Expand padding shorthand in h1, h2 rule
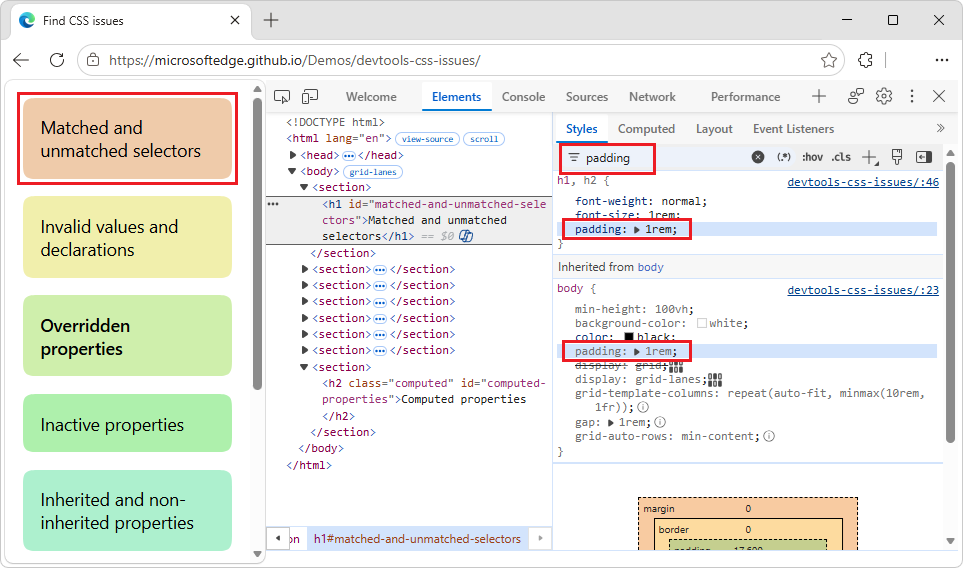 point(637,230)
